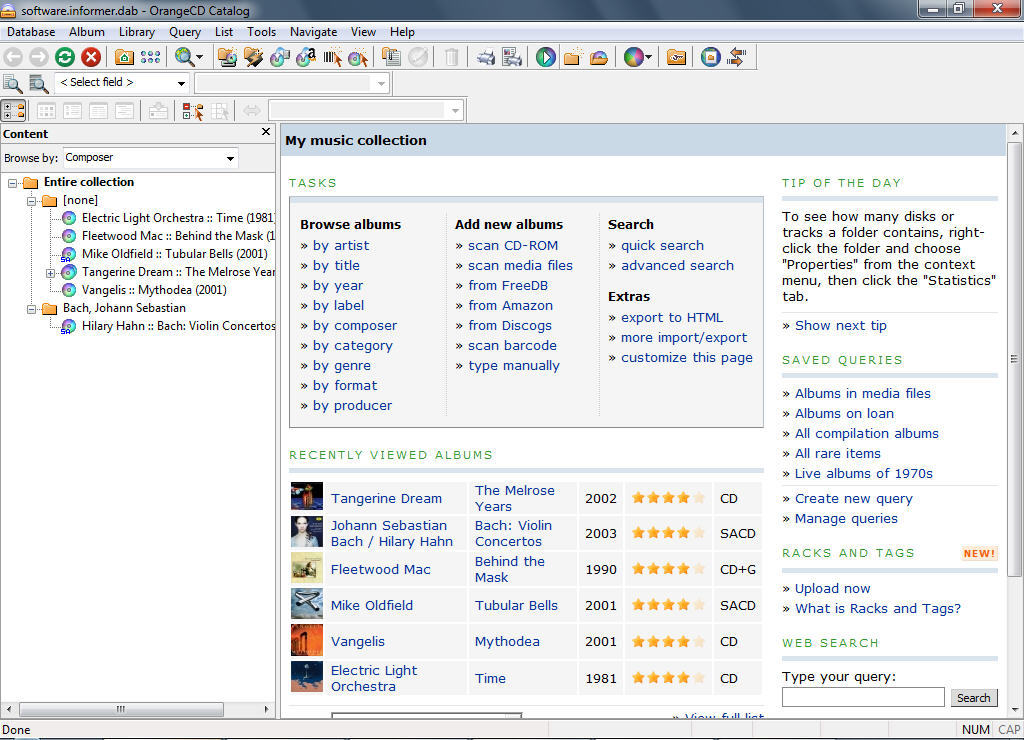1024x740 pixels.
Task: Click the print preview toolbar icon
Action: 512,57
